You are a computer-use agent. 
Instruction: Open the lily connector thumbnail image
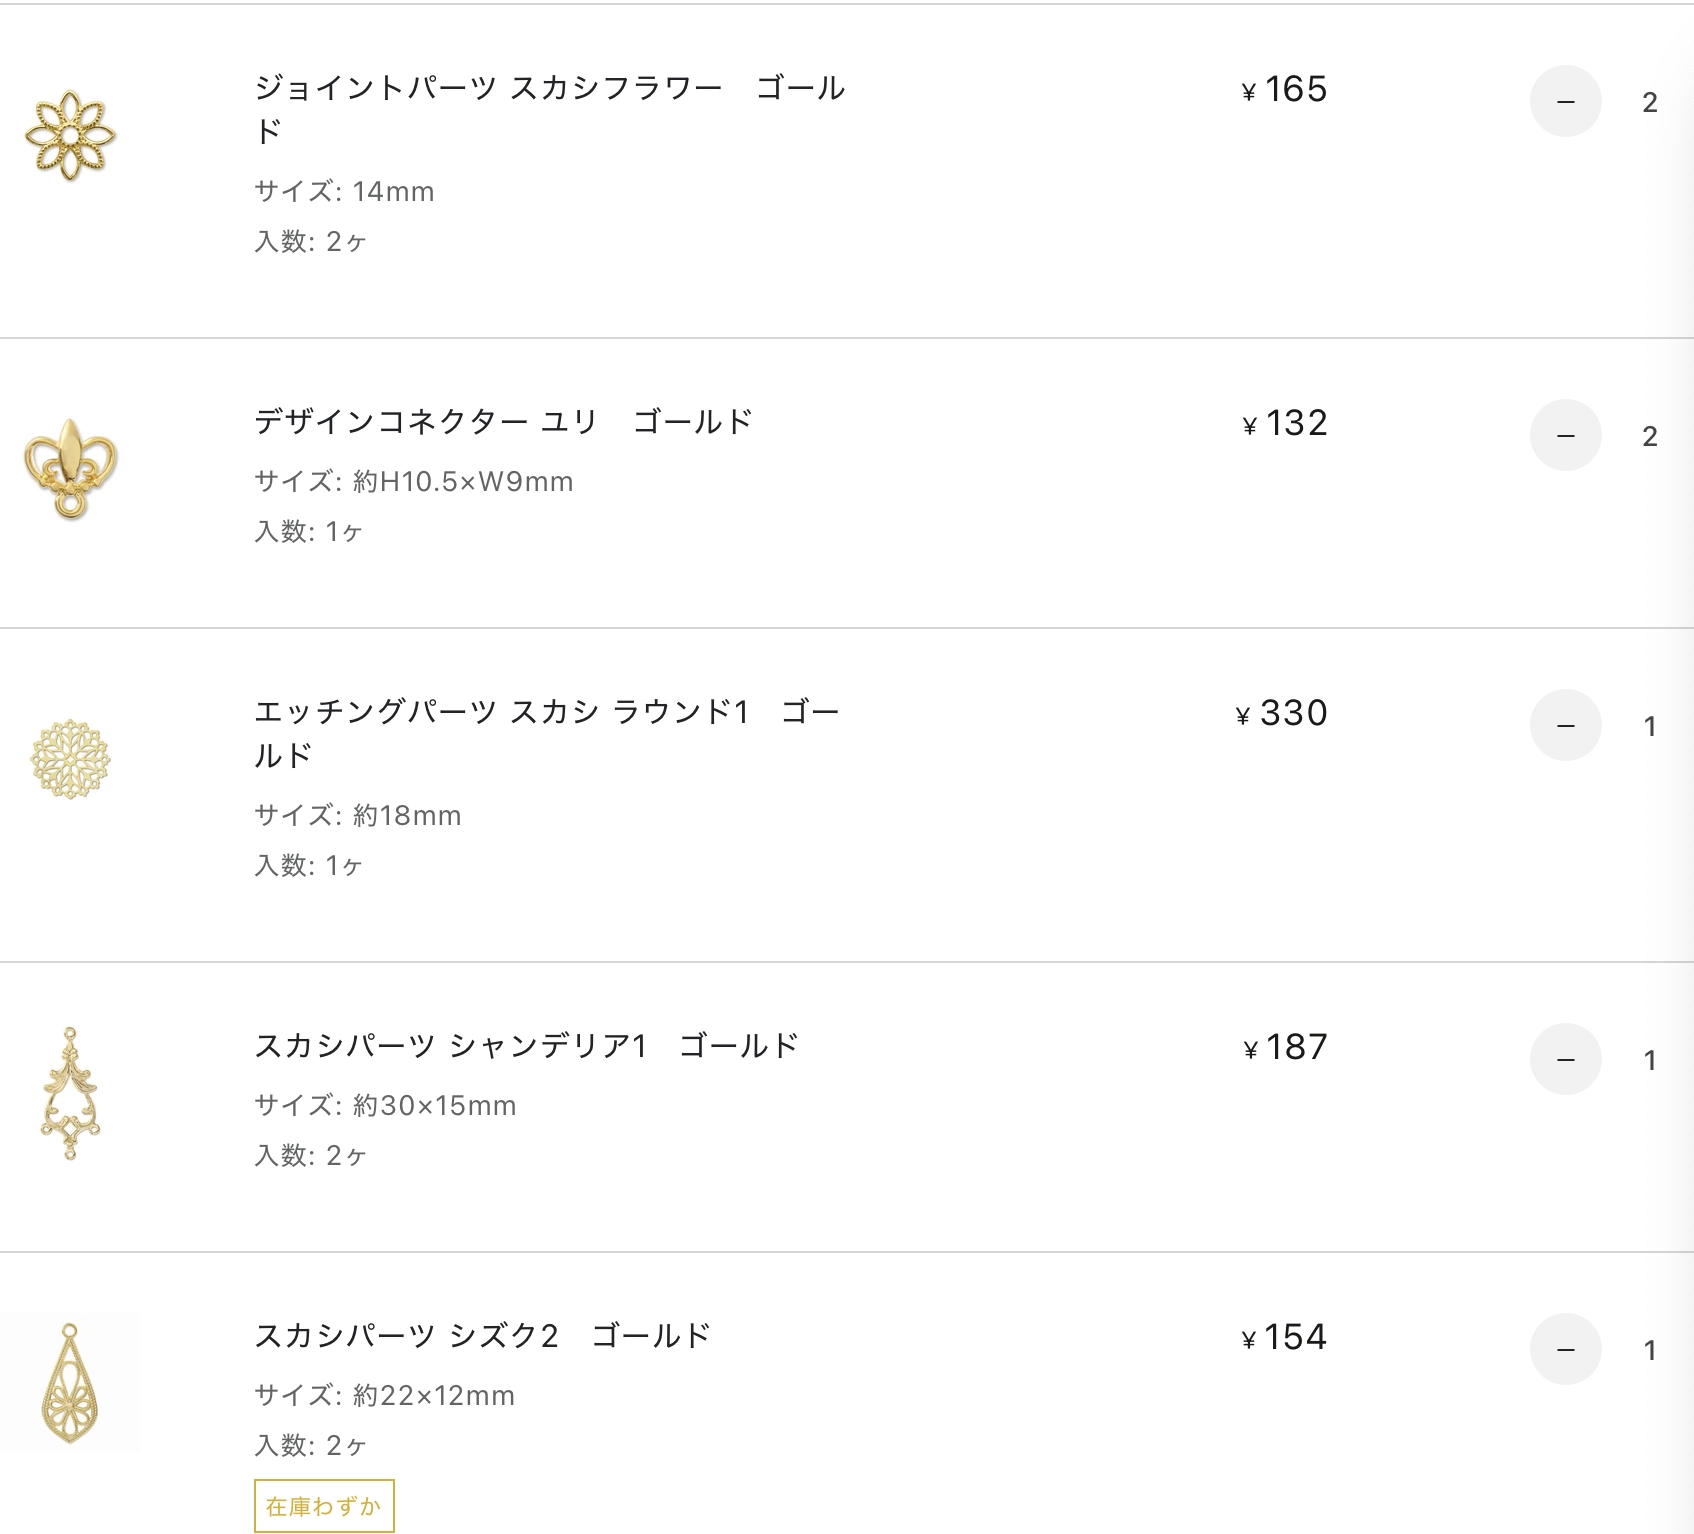click(x=70, y=468)
